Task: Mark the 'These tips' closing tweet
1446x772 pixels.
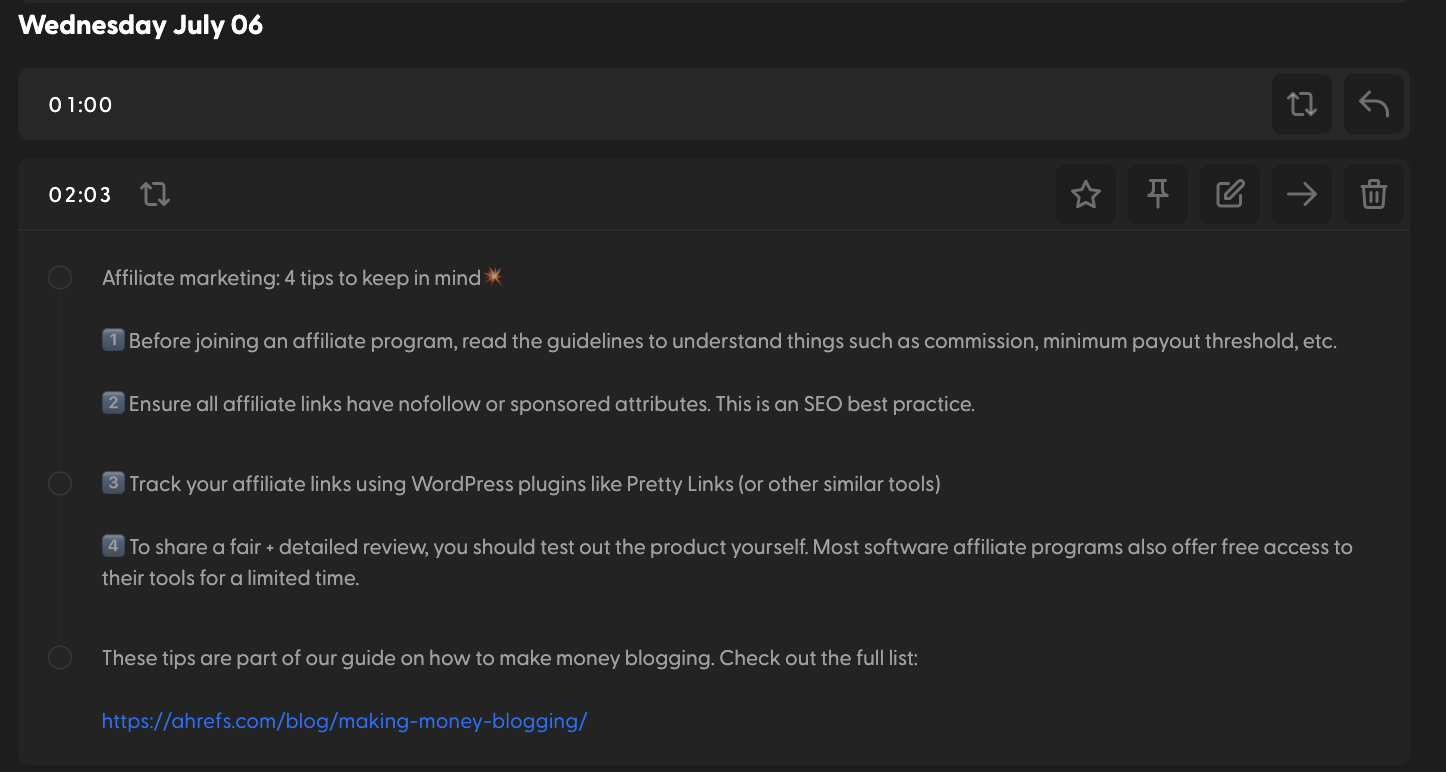Action: click(59, 657)
